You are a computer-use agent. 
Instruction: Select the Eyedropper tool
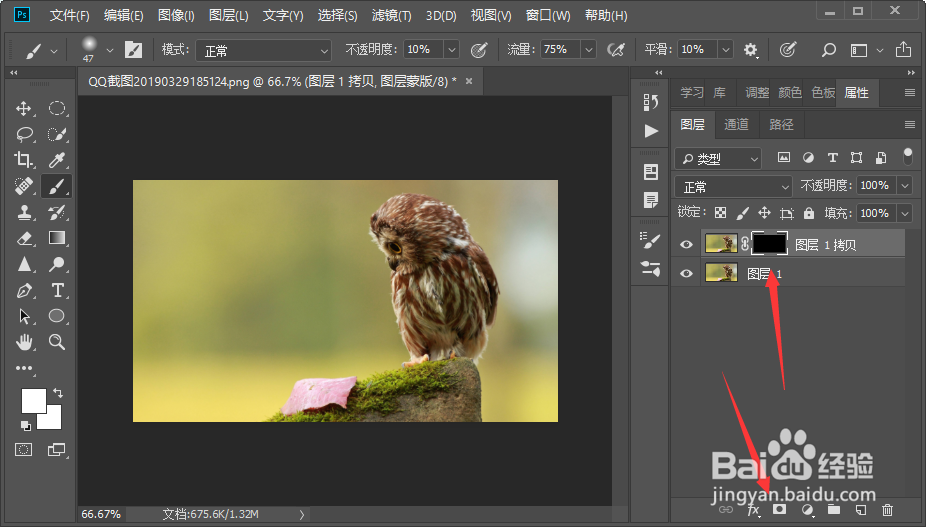pyautogui.click(x=57, y=160)
